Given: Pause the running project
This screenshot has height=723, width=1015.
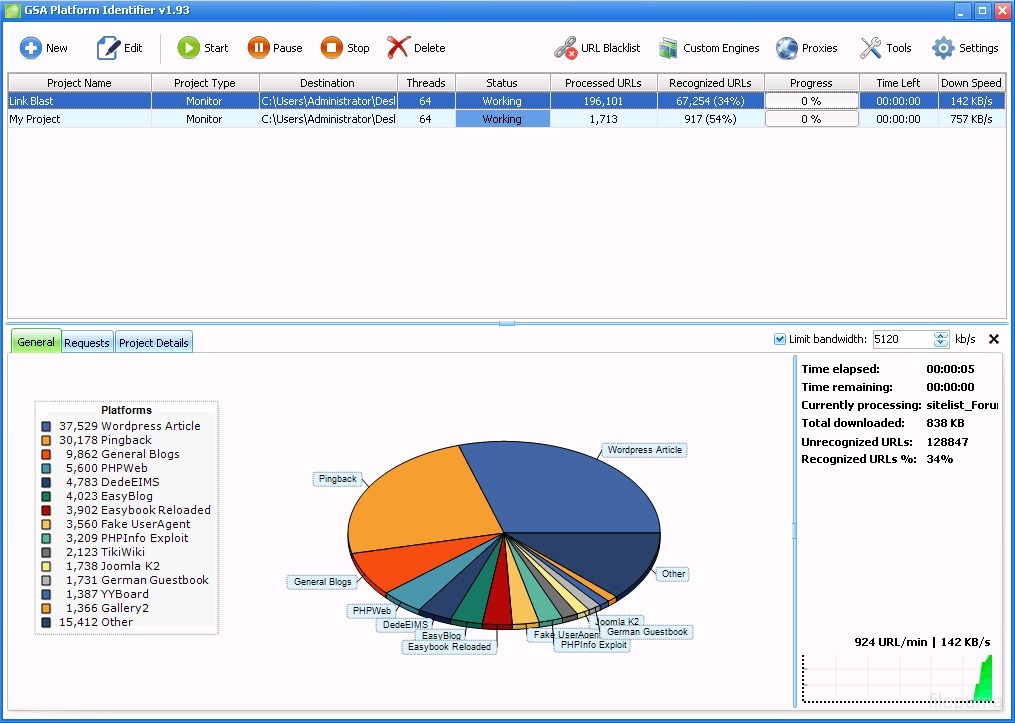Looking at the screenshot, I should tap(259, 48).
